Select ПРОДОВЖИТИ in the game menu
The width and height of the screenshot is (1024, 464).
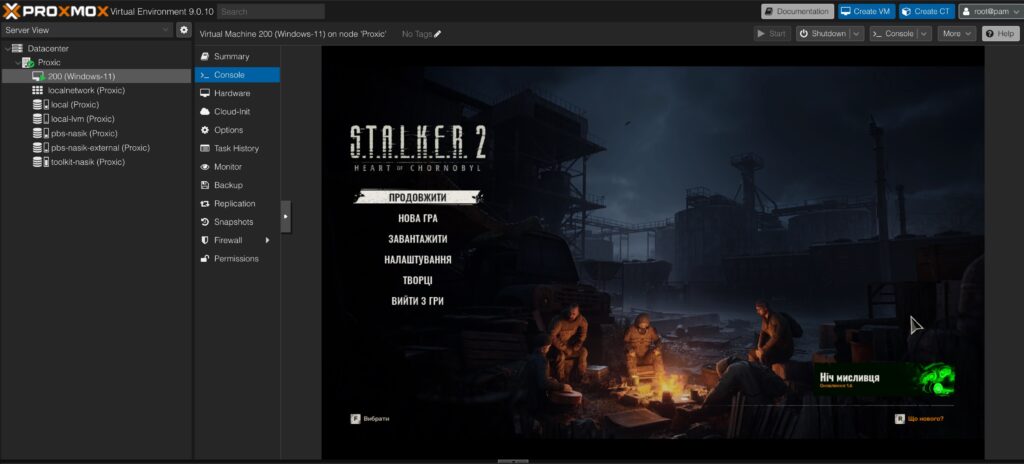click(x=418, y=197)
